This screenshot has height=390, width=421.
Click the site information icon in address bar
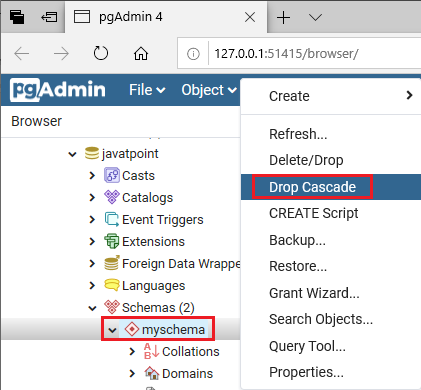tap(193, 54)
